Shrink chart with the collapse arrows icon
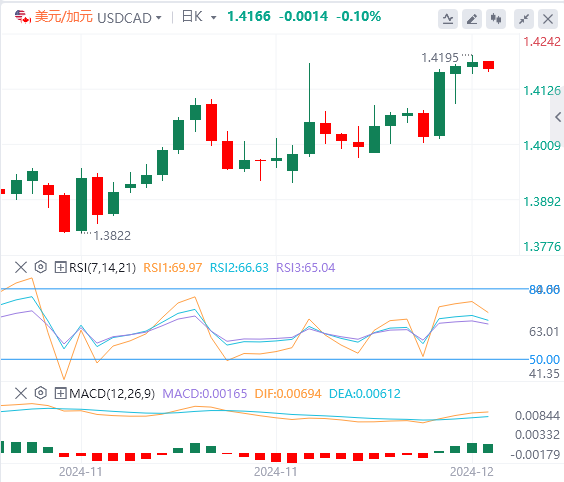Viewport: 564px width, 482px height. pos(524,19)
